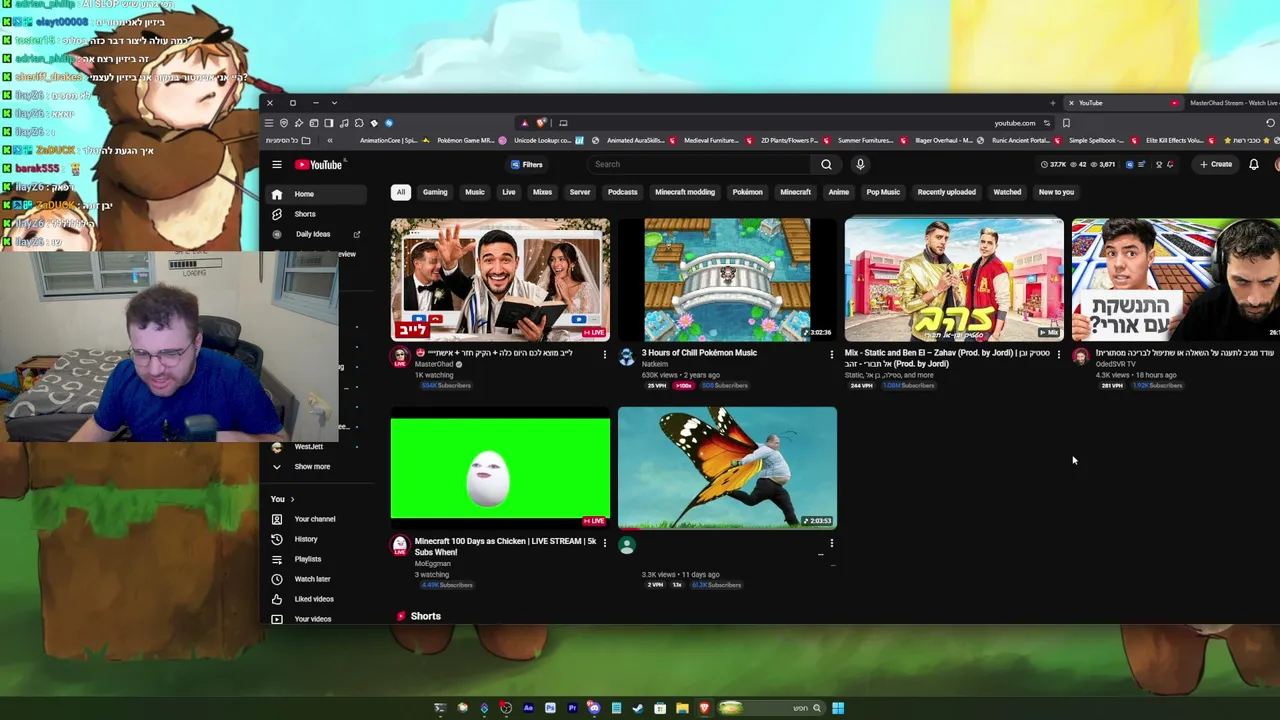The height and width of the screenshot is (720, 1280).
Task: Open the terminal from the taskbar
Action: (x=440, y=708)
